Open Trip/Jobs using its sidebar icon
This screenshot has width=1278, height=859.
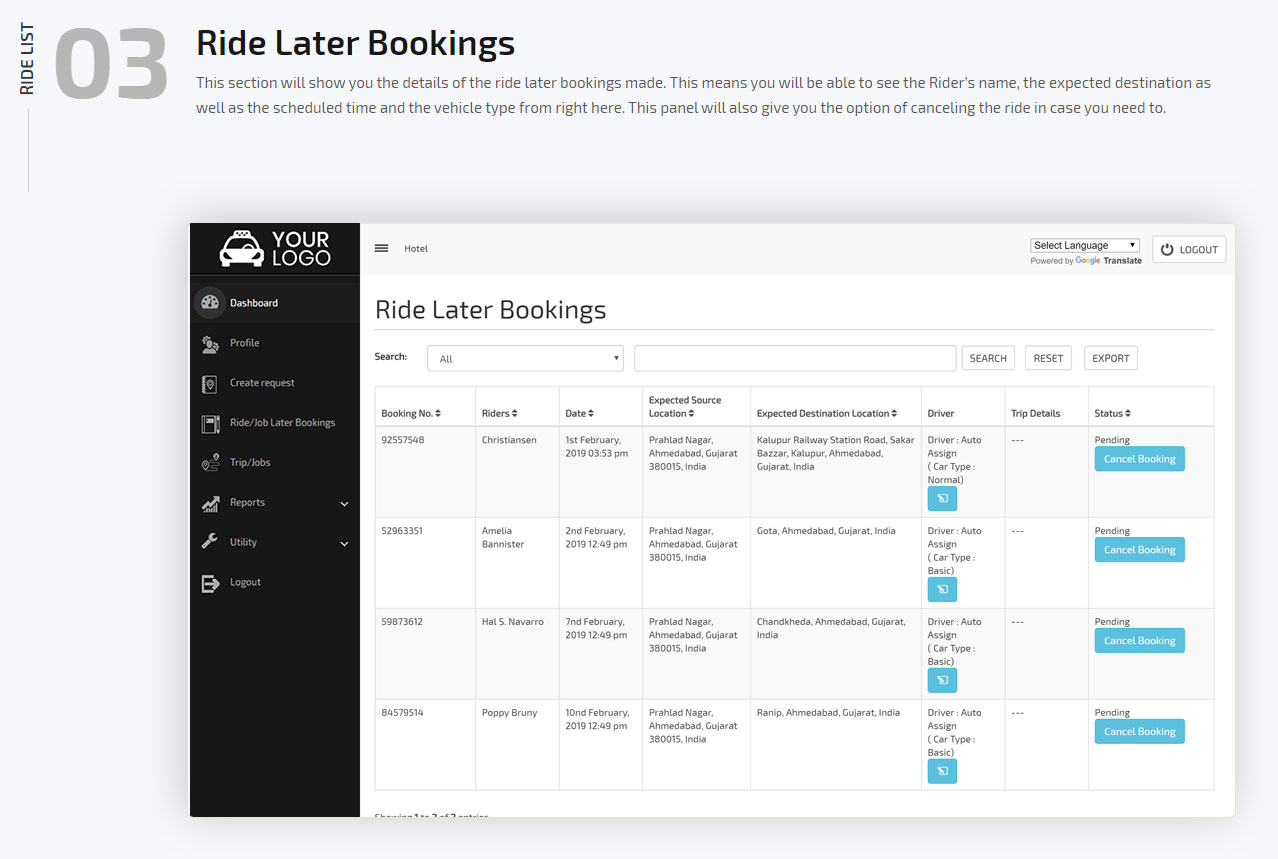[x=210, y=462]
